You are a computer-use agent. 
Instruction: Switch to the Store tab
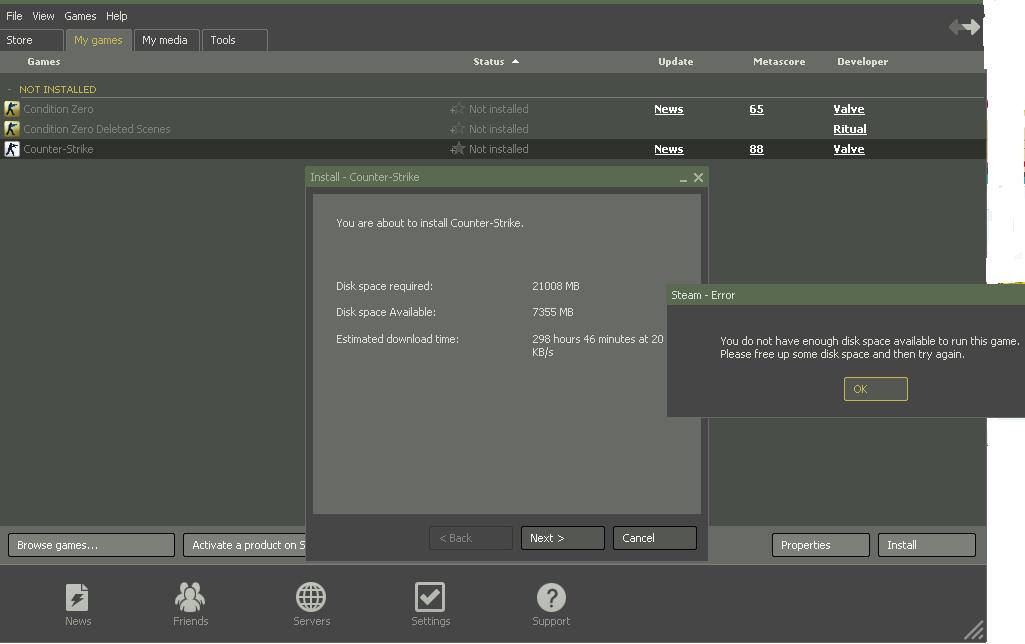(31, 40)
